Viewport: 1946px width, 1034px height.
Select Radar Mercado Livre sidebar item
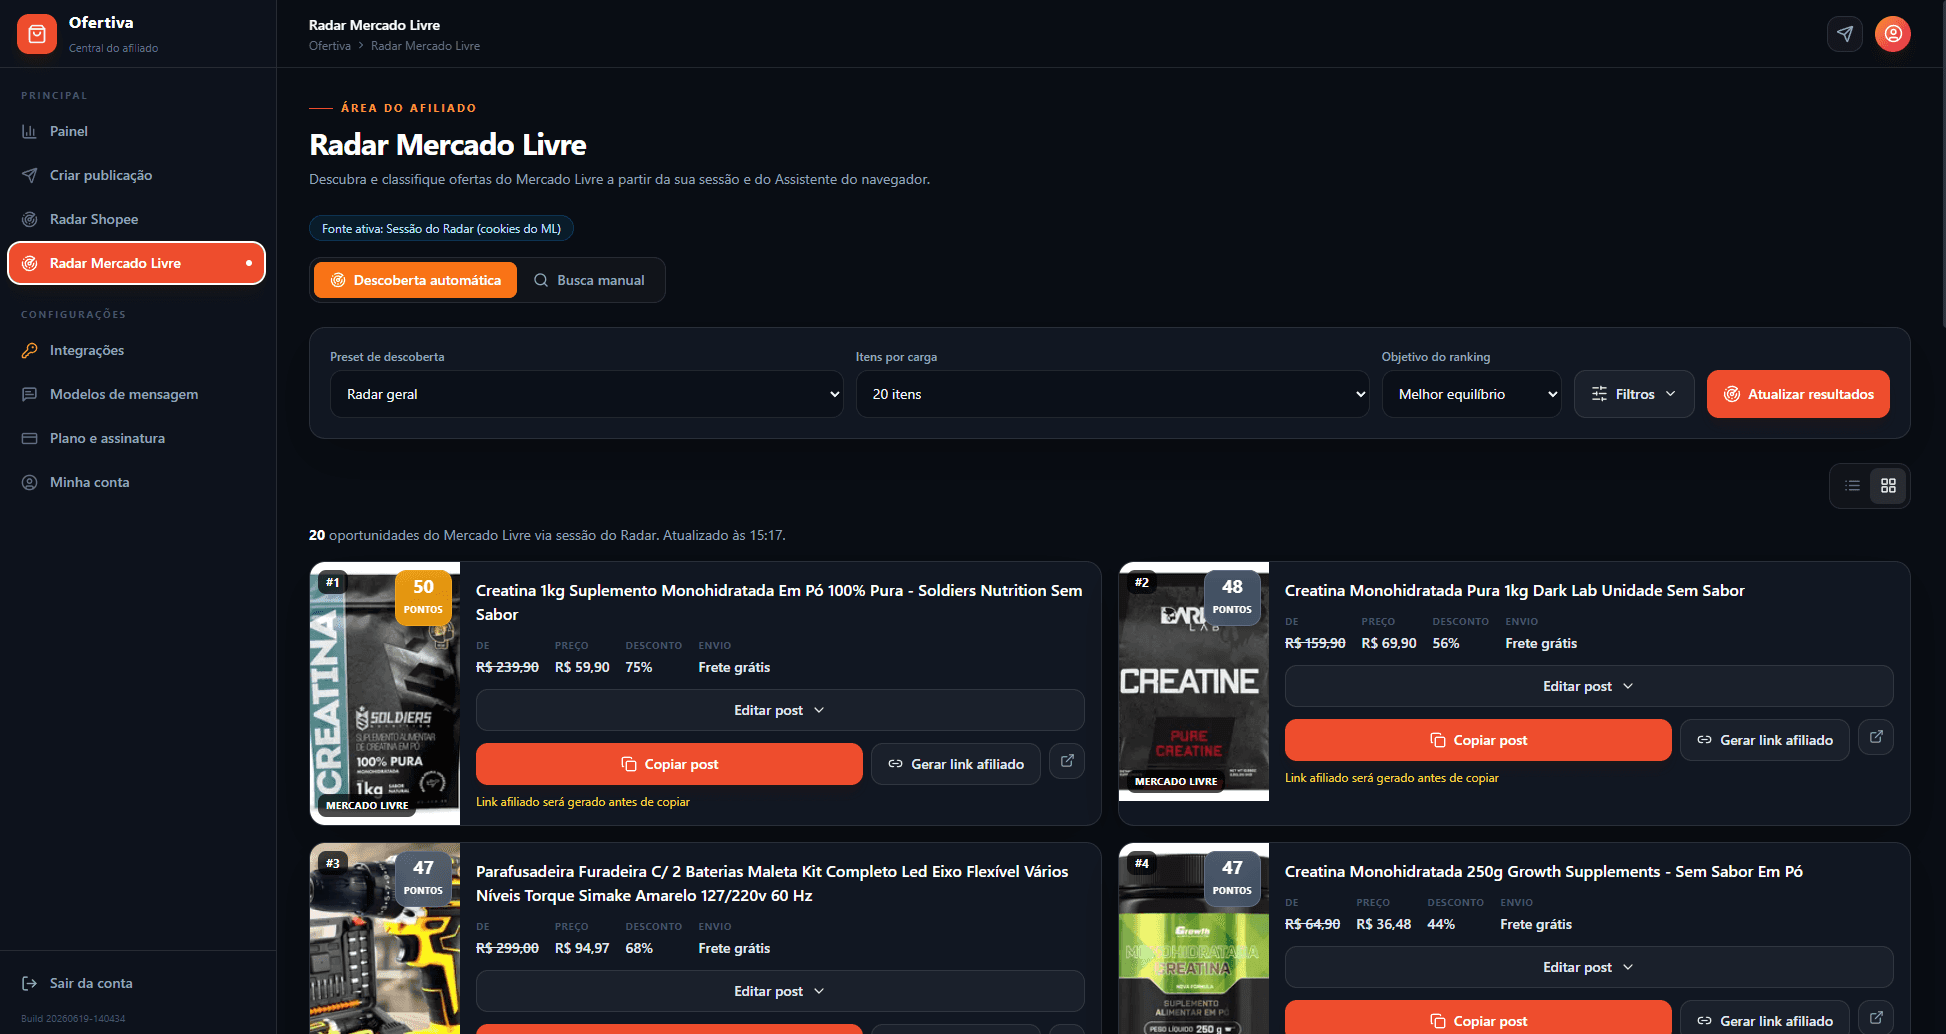[136, 263]
